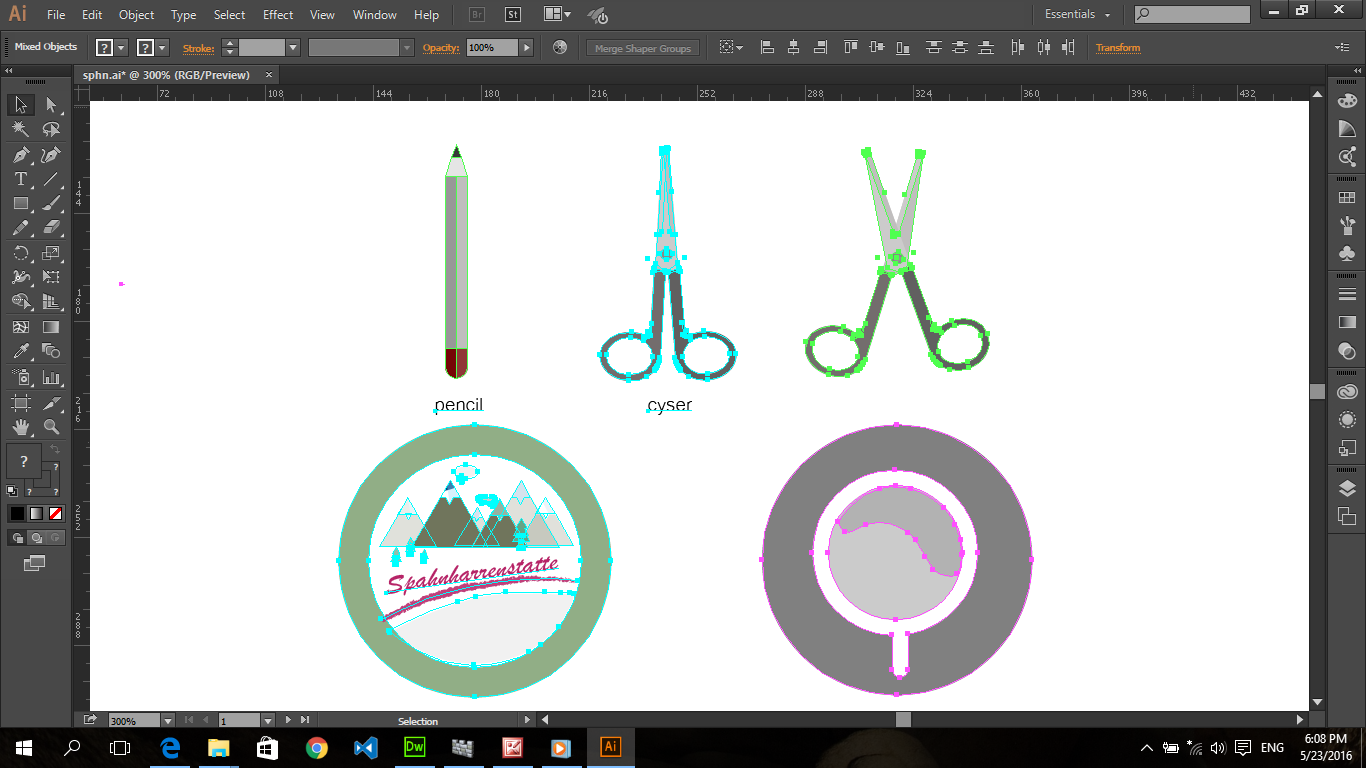Click the Horizontal Align Left icon

(x=767, y=48)
